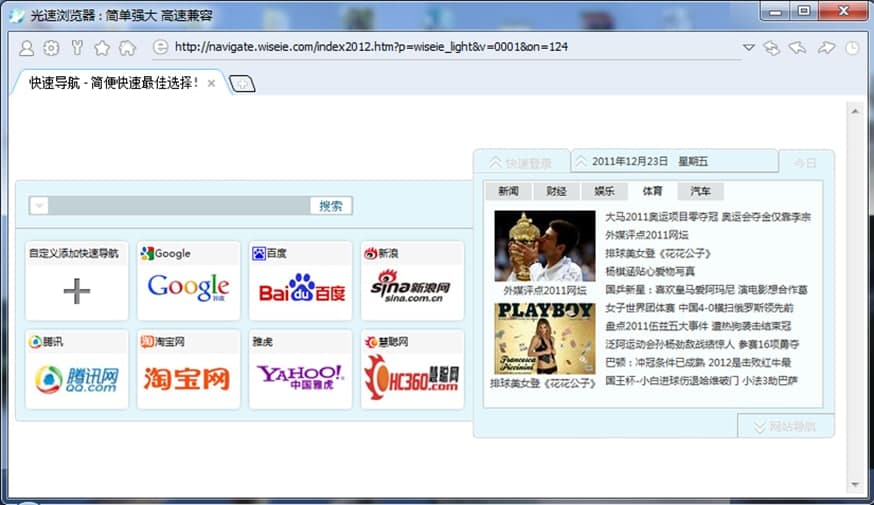Open the 杨棋涵贴心爱物写真 news link
Image resolution: width=874 pixels, height=505 pixels.
650,271
